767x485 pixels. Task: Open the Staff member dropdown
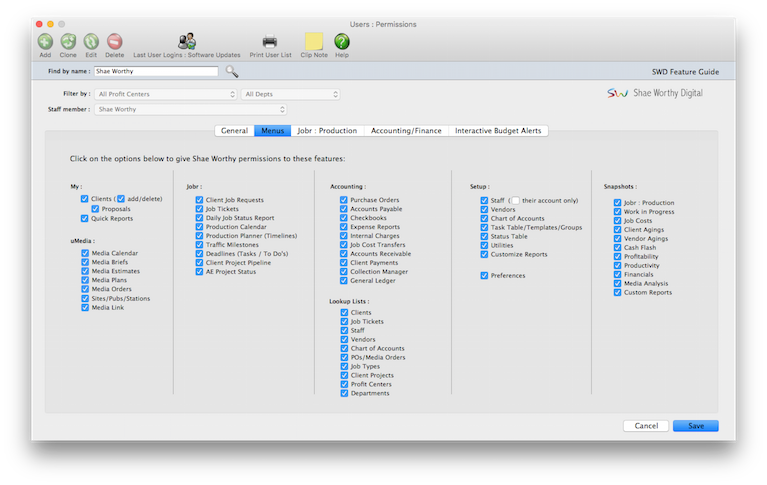[191, 109]
